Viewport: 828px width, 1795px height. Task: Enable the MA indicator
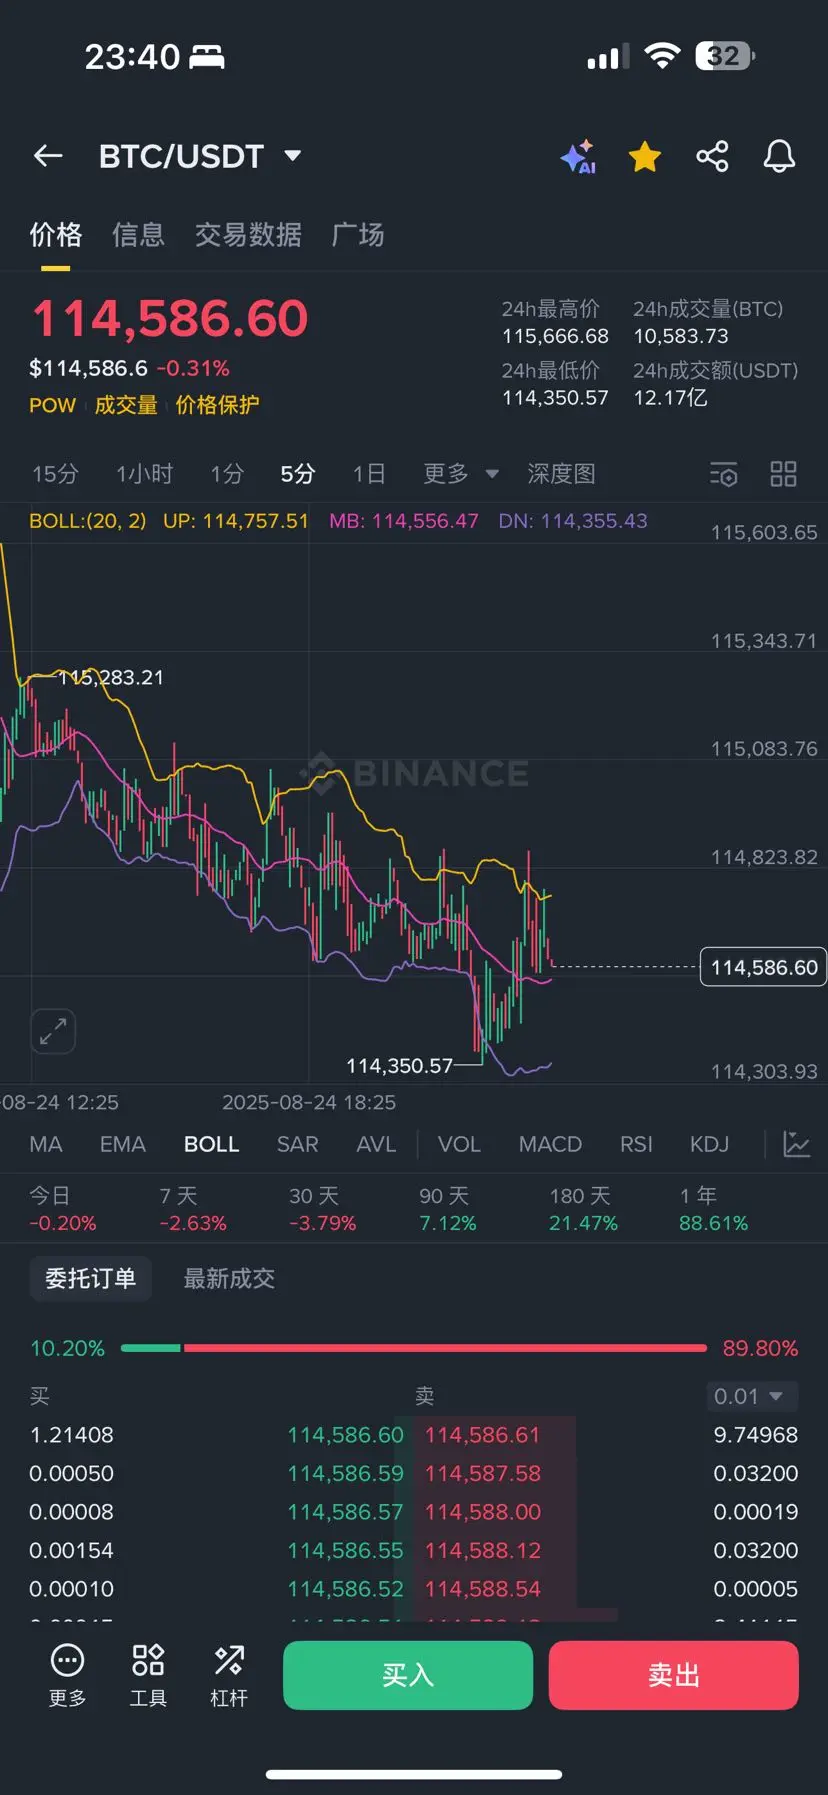click(46, 1144)
